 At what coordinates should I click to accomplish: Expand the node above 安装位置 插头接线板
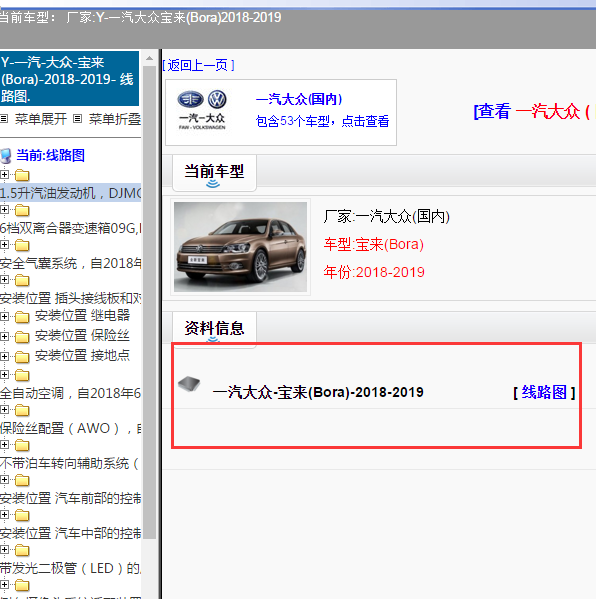coord(4,280)
